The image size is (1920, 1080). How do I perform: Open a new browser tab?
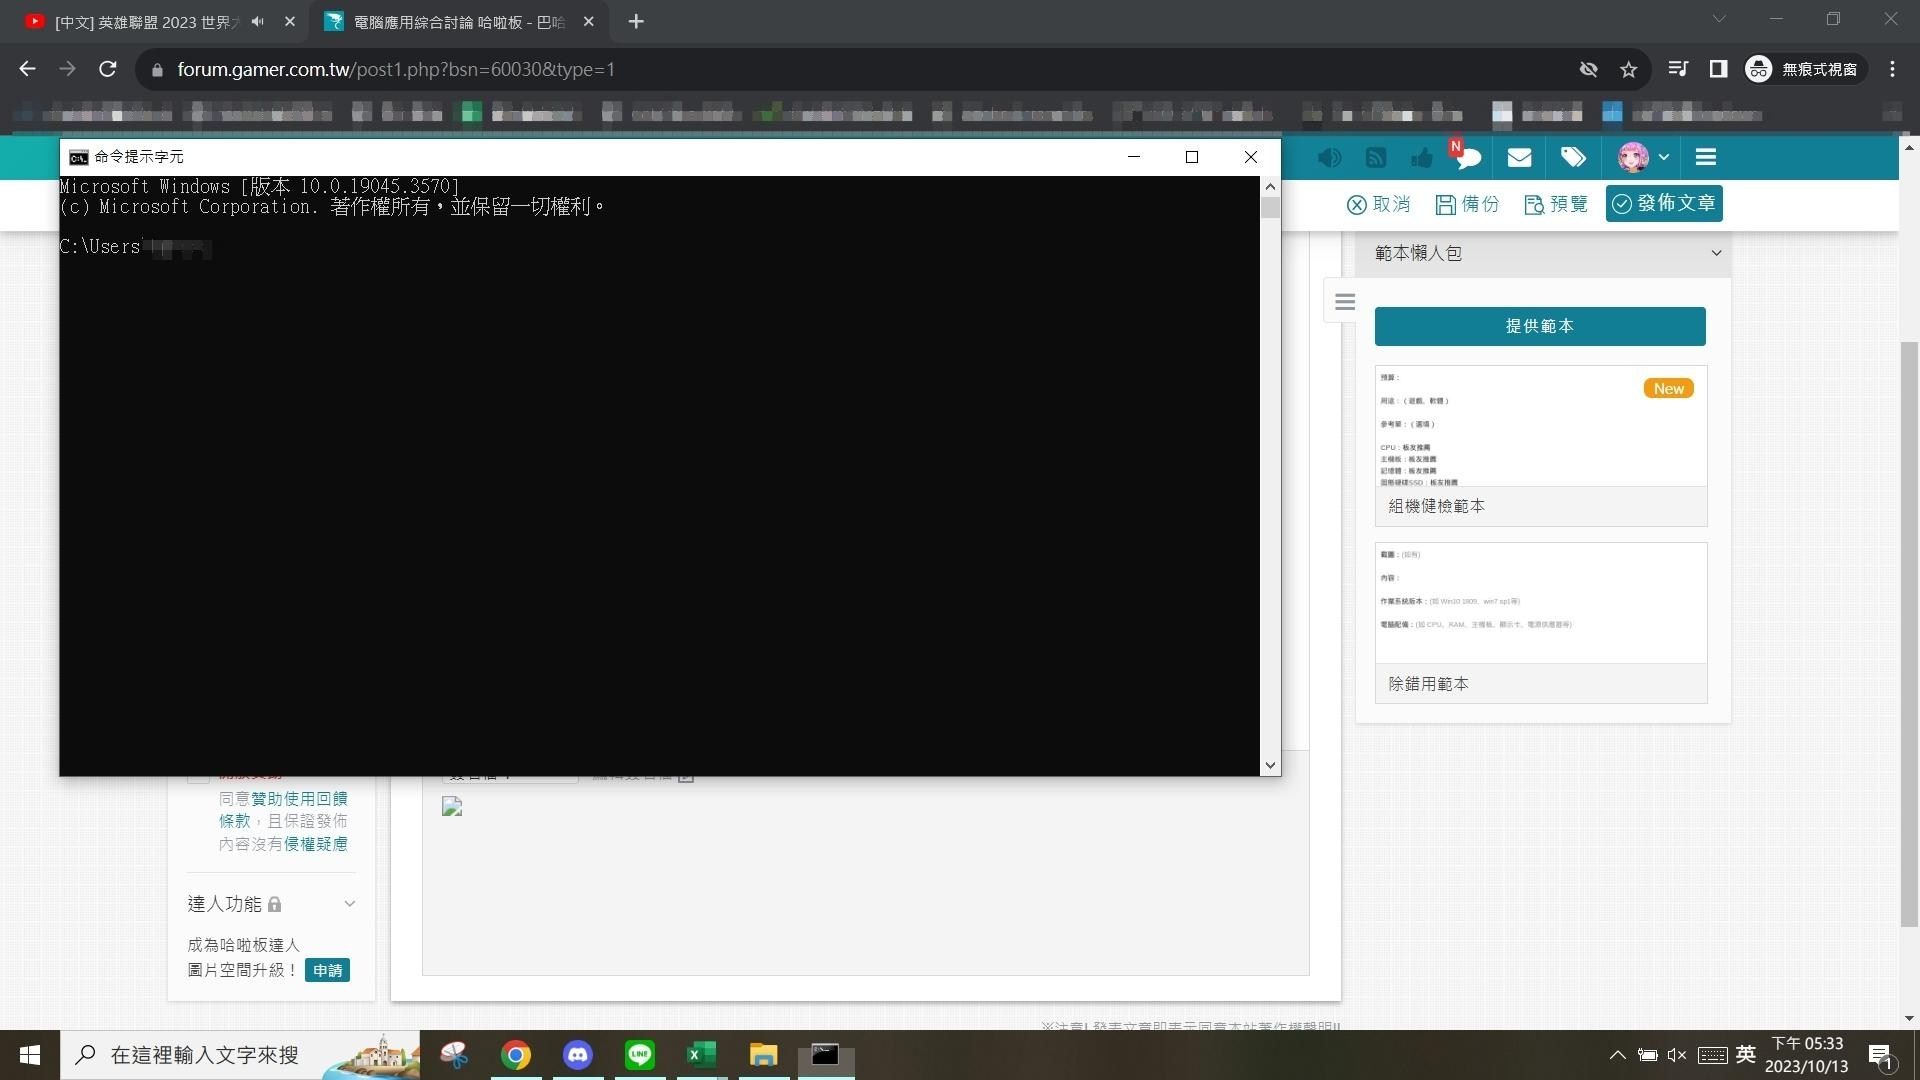636,21
